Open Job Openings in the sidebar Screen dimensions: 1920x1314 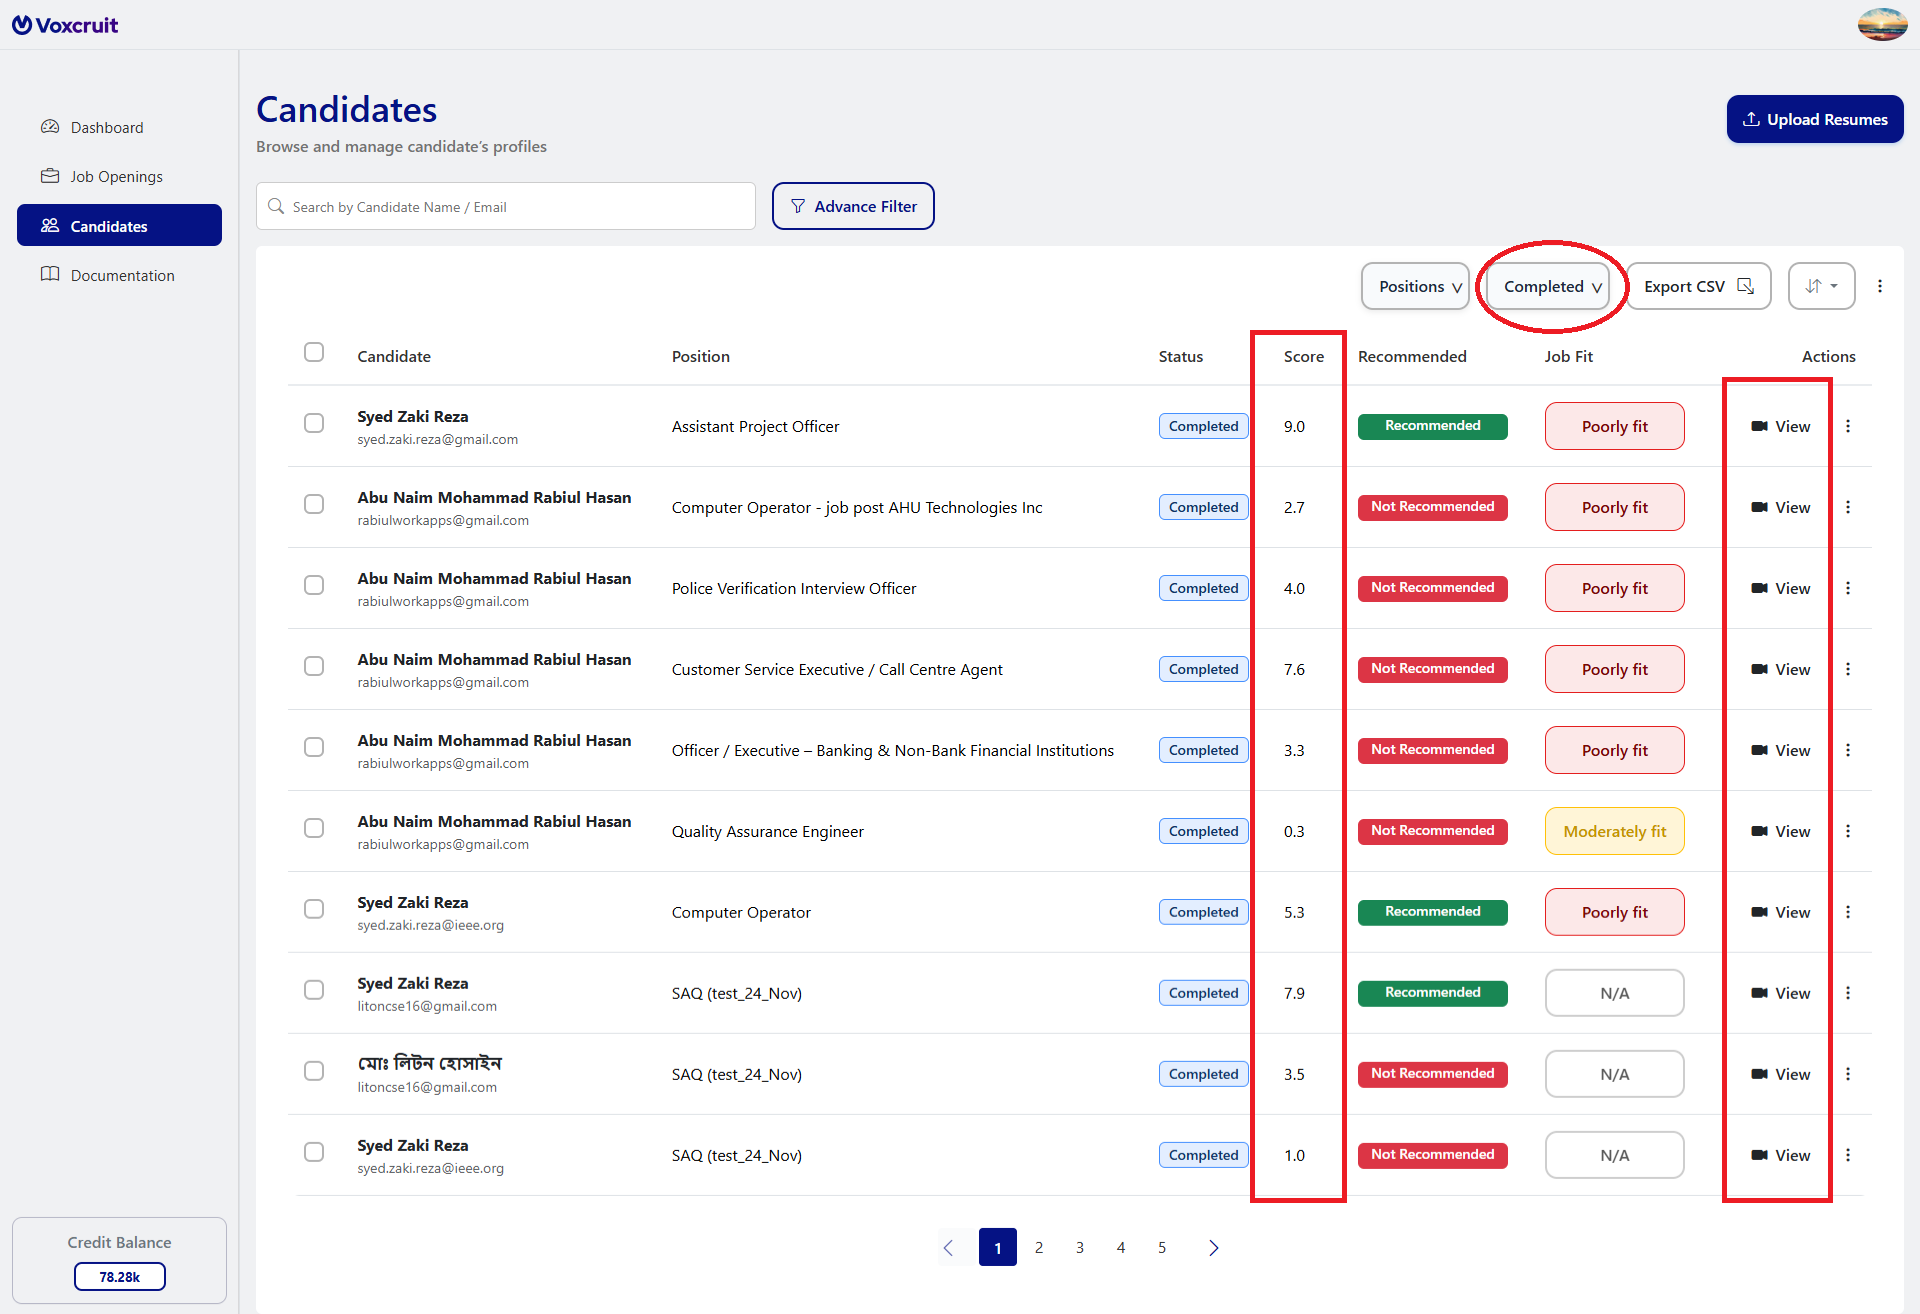116,176
